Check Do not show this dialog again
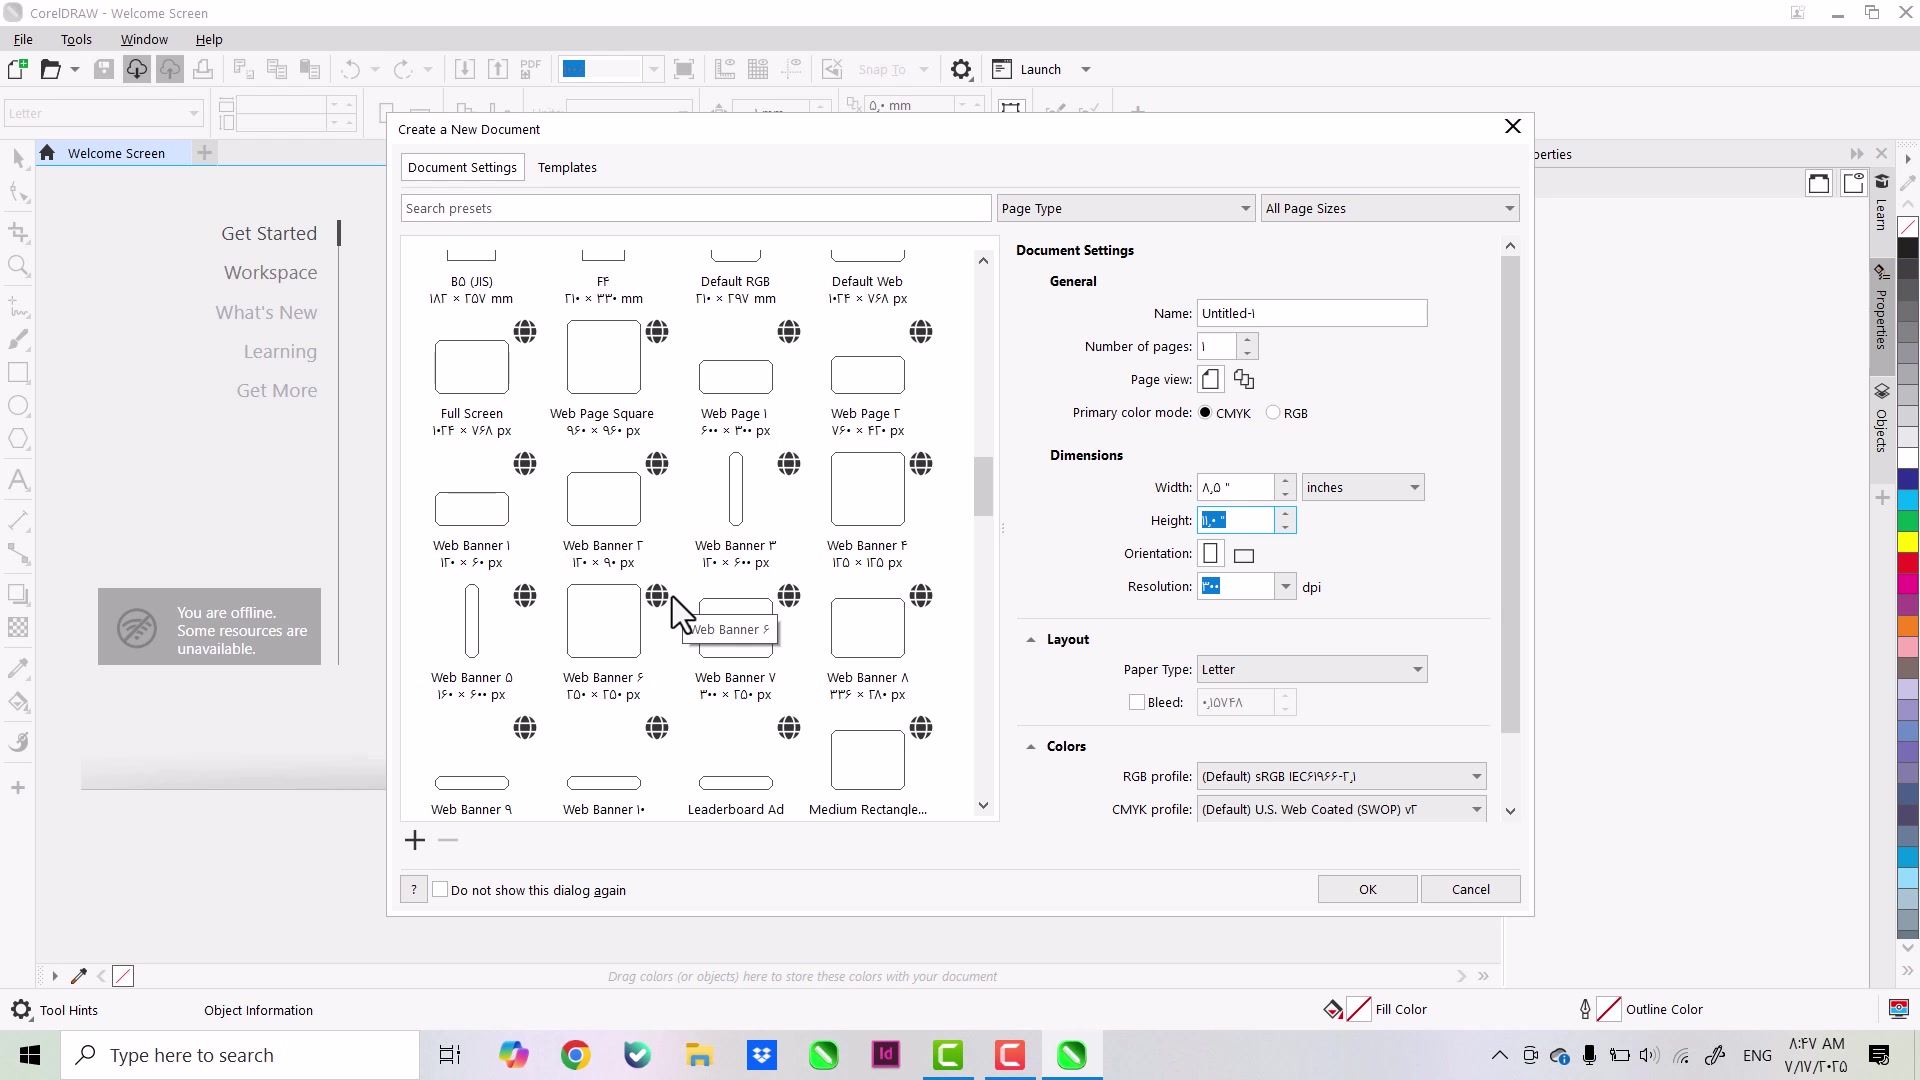The height and width of the screenshot is (1080, 1920). (440, 889)
